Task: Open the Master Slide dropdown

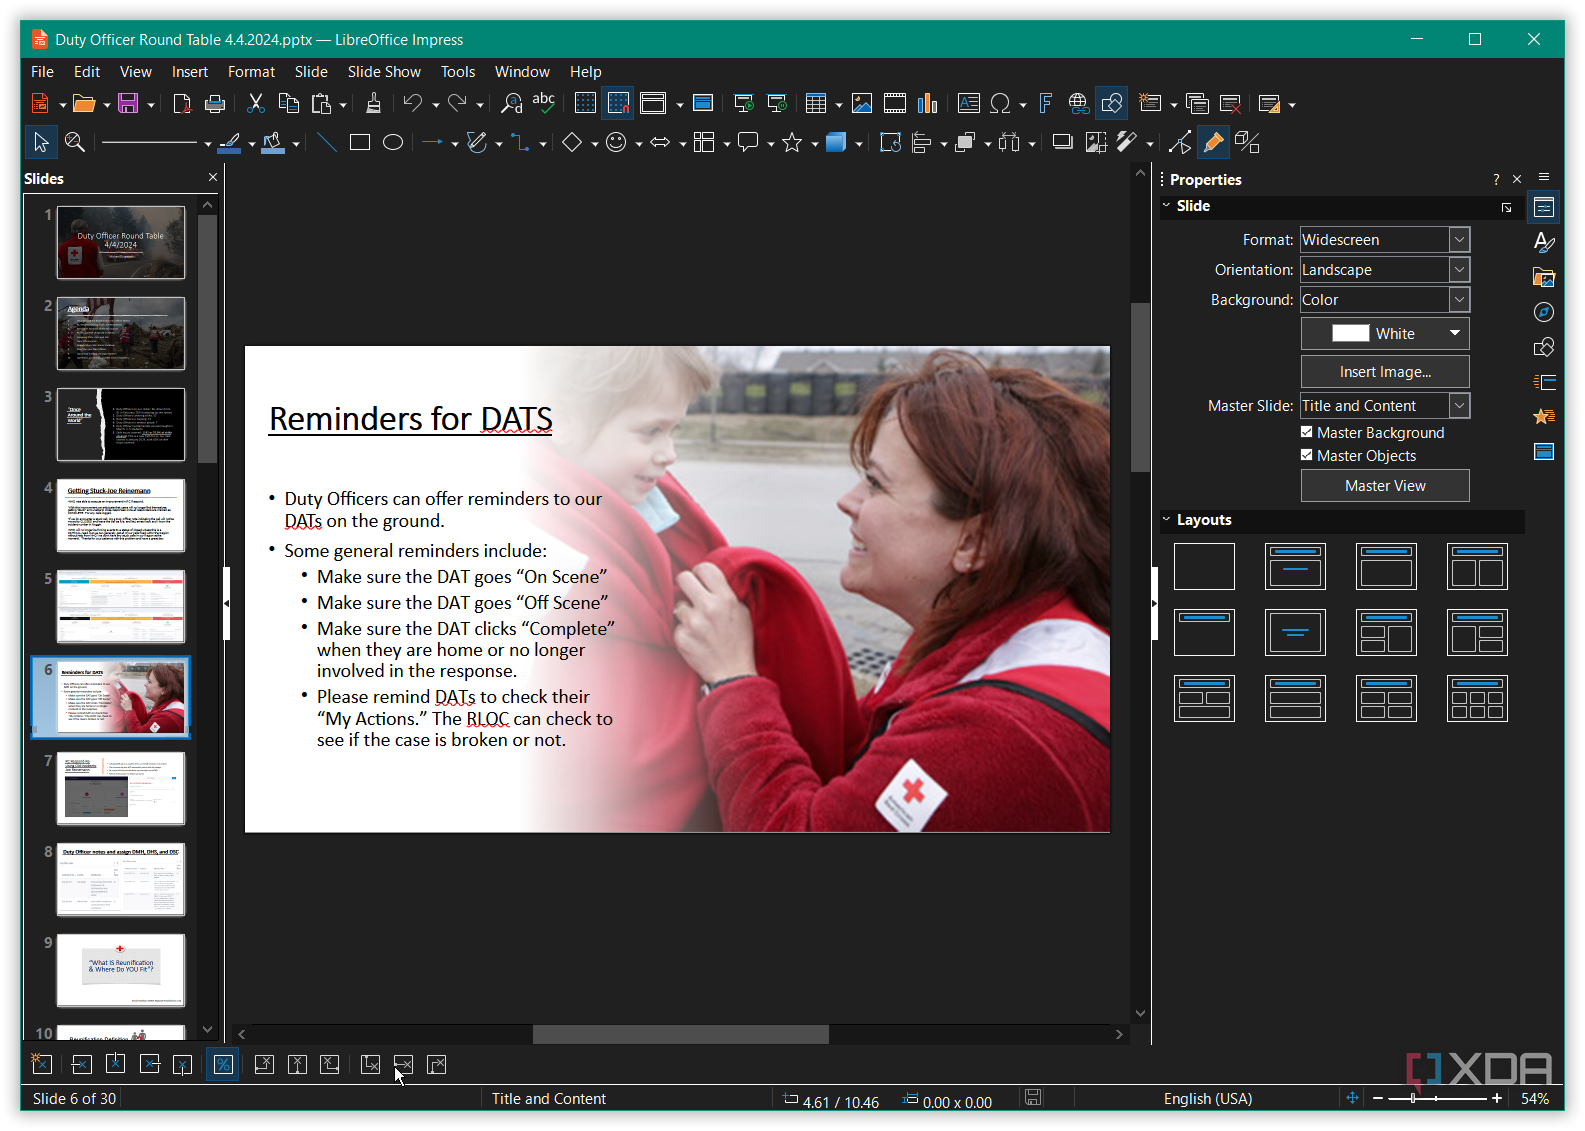Action: (1385, 406)
